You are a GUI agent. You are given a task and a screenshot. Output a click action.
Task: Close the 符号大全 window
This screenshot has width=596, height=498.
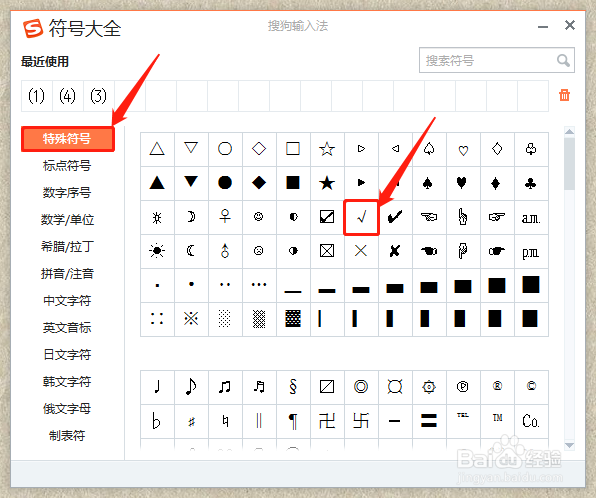click(x=570, y=25)
